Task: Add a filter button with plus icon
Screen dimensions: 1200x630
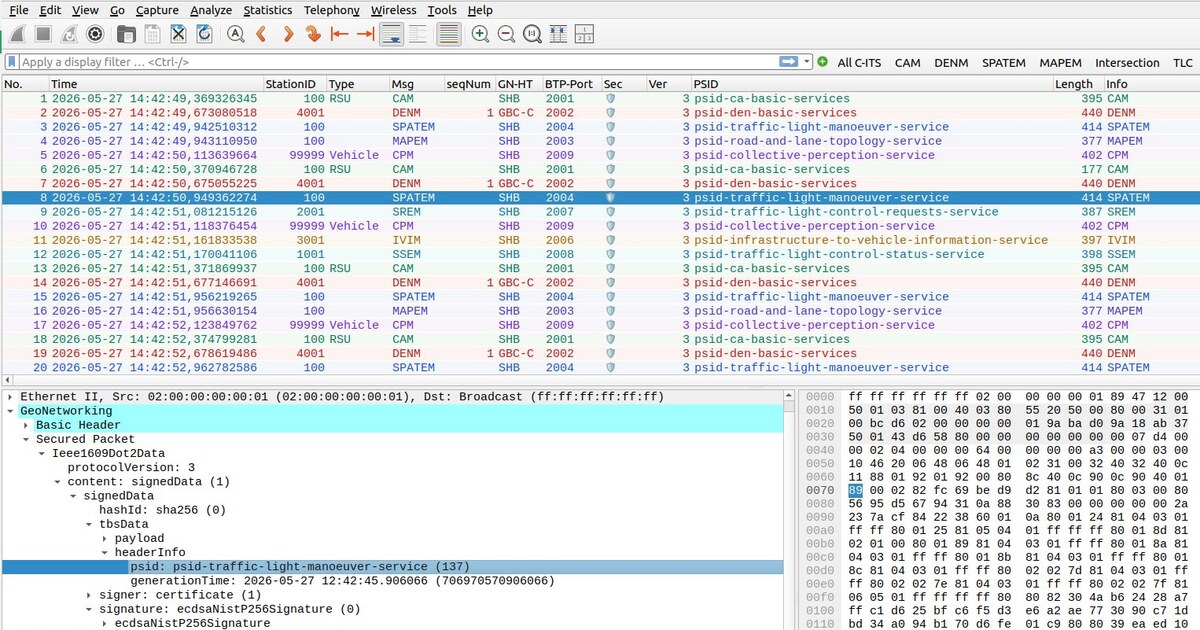Action: (822, 62)
